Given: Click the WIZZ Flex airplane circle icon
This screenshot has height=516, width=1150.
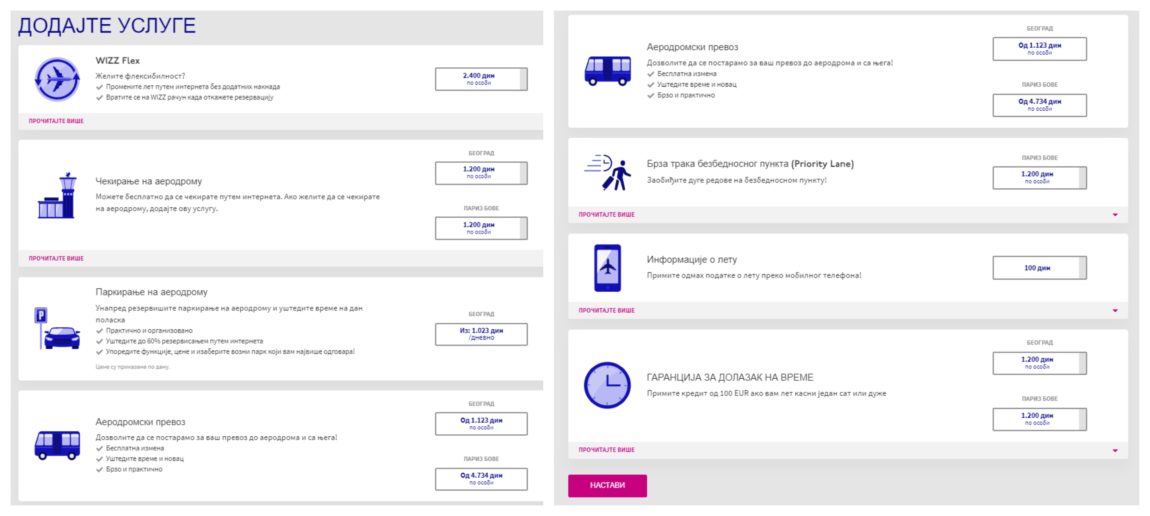Looking at the screenshot, I should click(56, 79).
